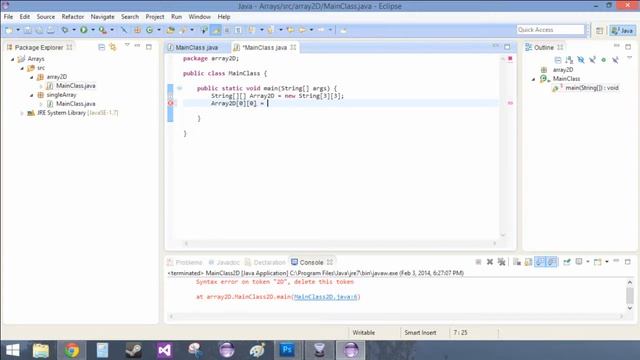Viewport: 640px width, 360px height.
Task: Open the Project menu
Action: tap(155, 17)
